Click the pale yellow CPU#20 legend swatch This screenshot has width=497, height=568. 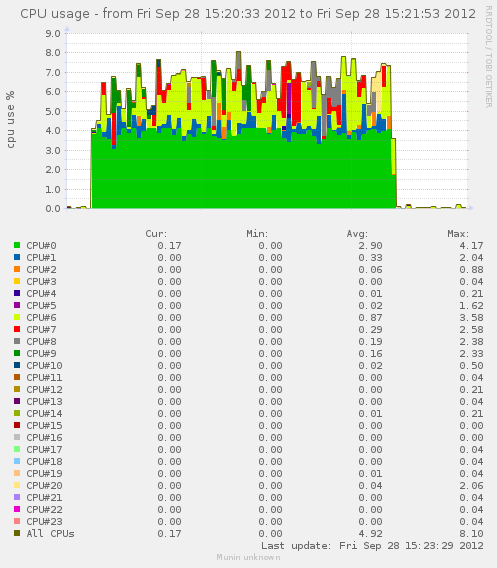coord(17,485)
